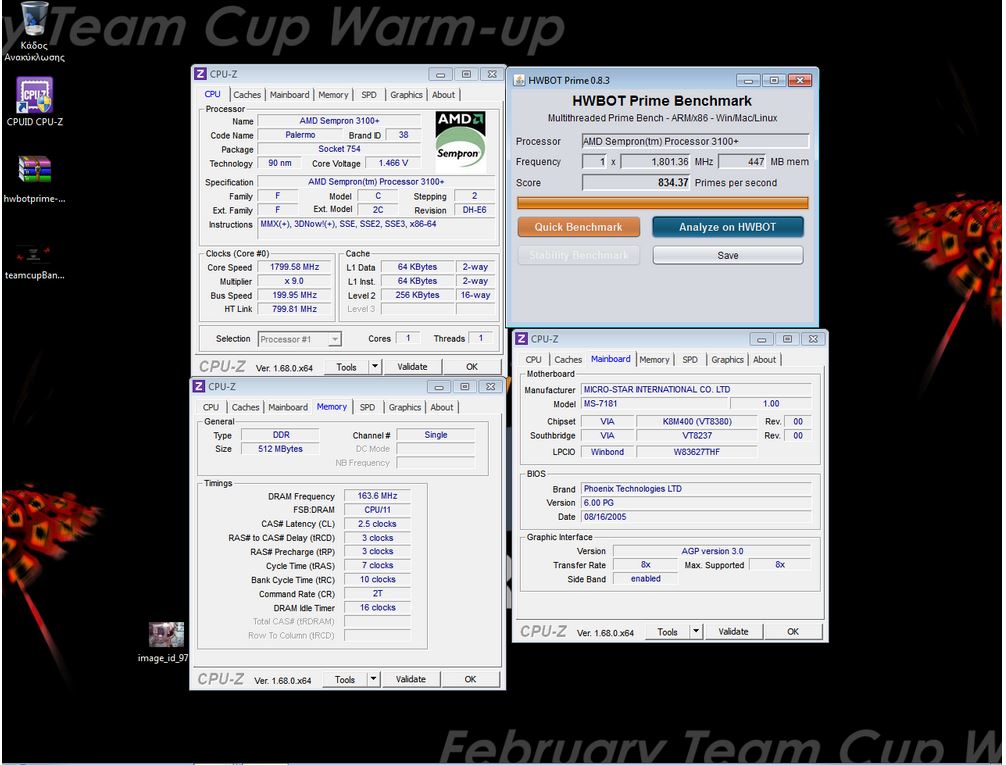Click the HWBOT Prime title bar icon
This screenshot has width=1006, height=765.
click(519, 80)
